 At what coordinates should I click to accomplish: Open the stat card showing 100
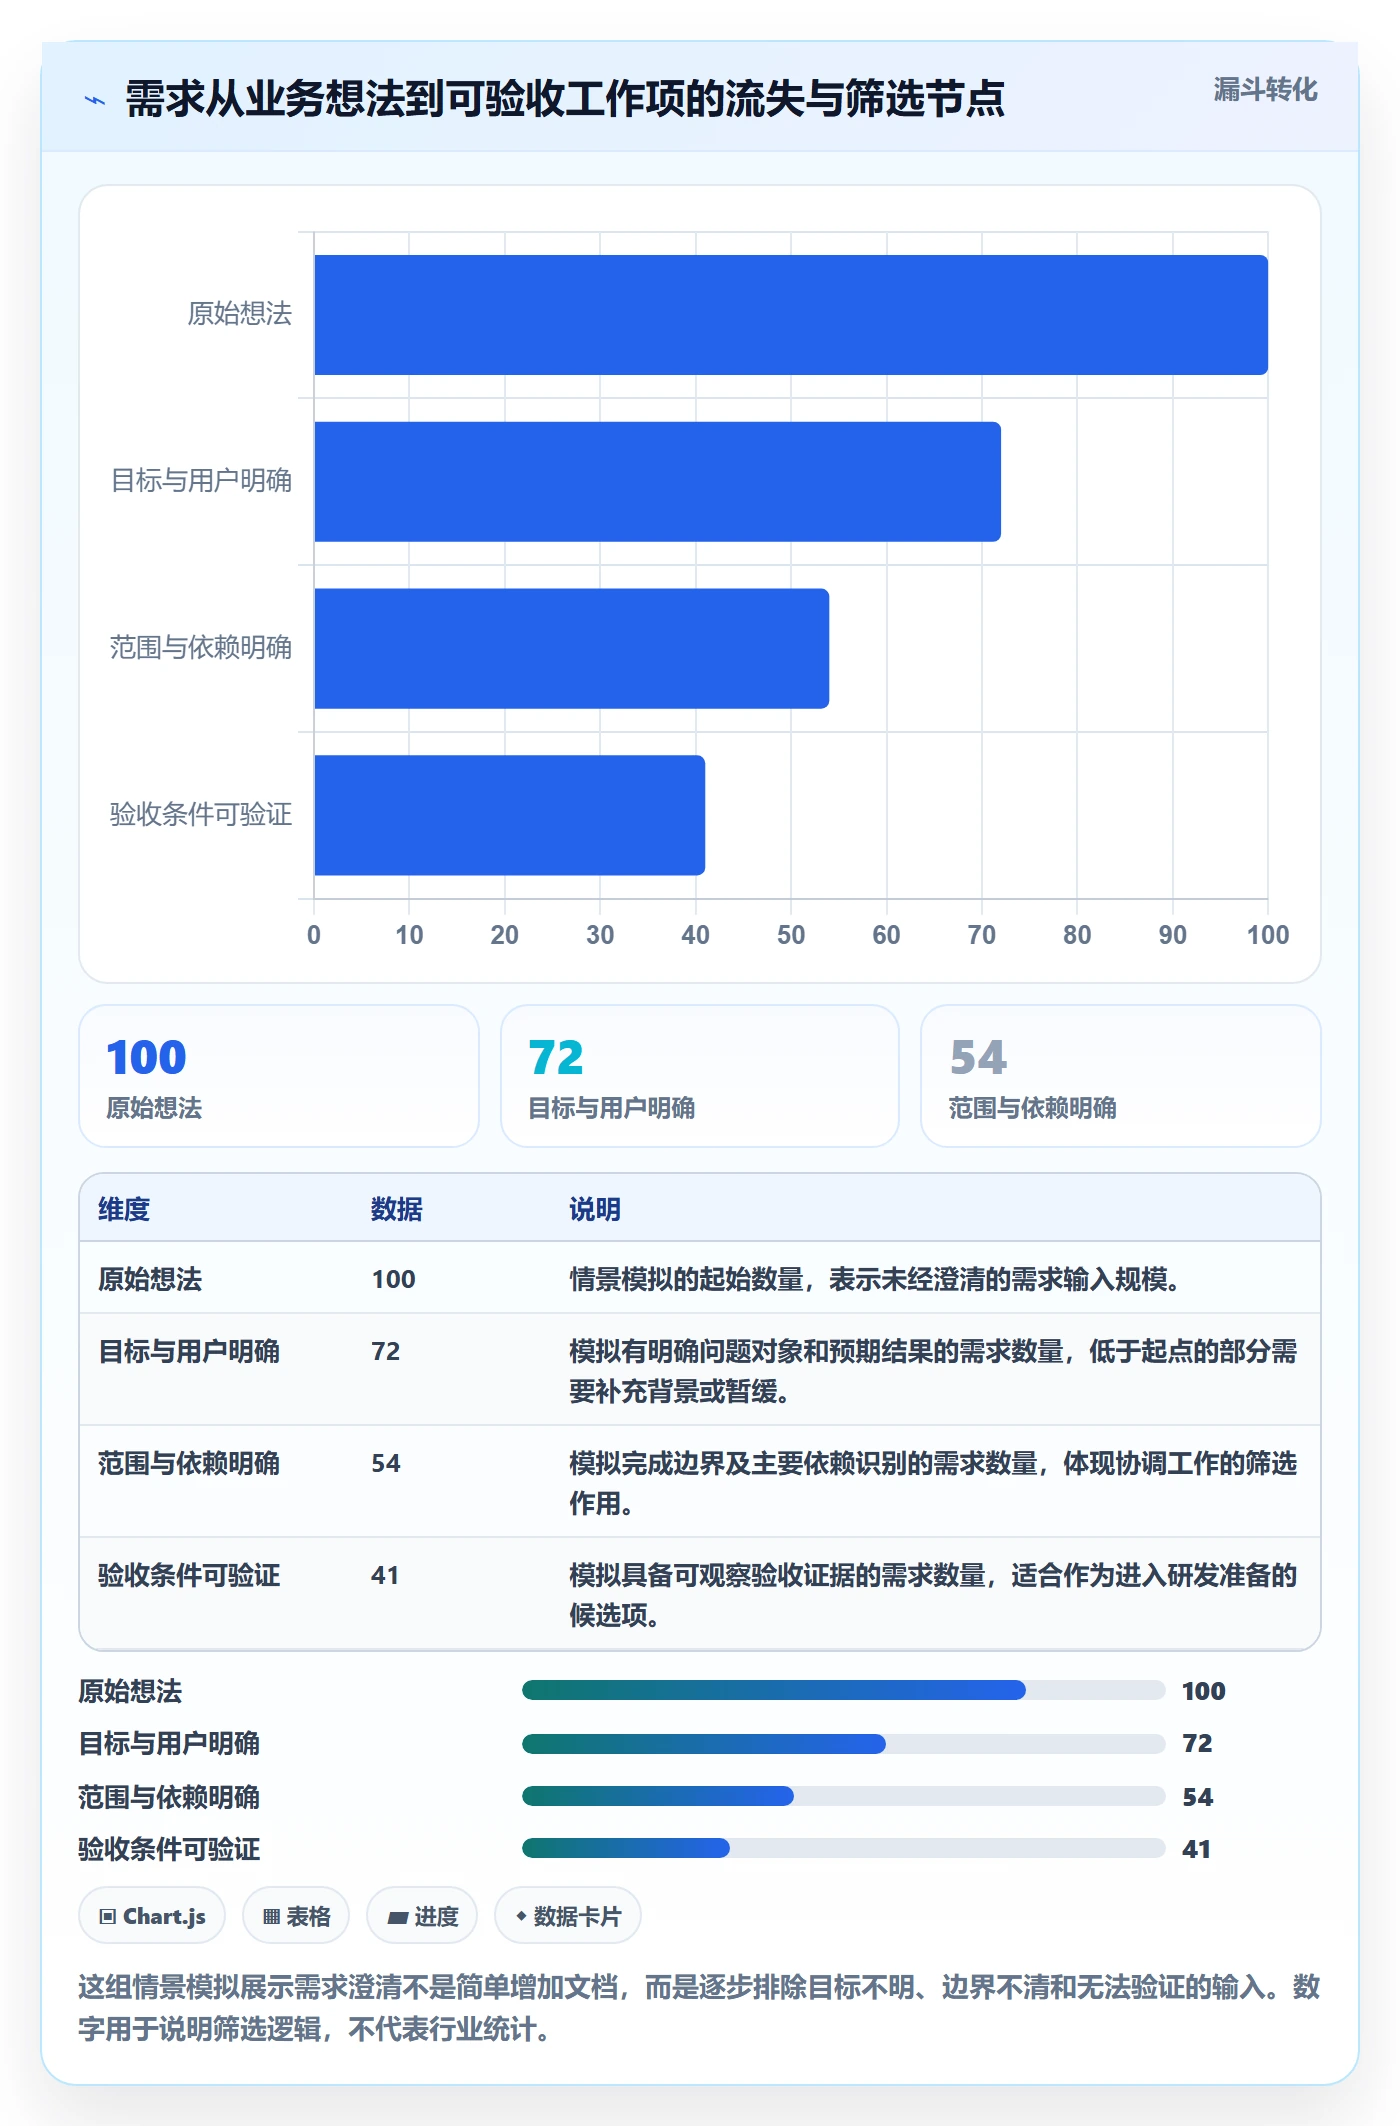(x=279, y=1076)
